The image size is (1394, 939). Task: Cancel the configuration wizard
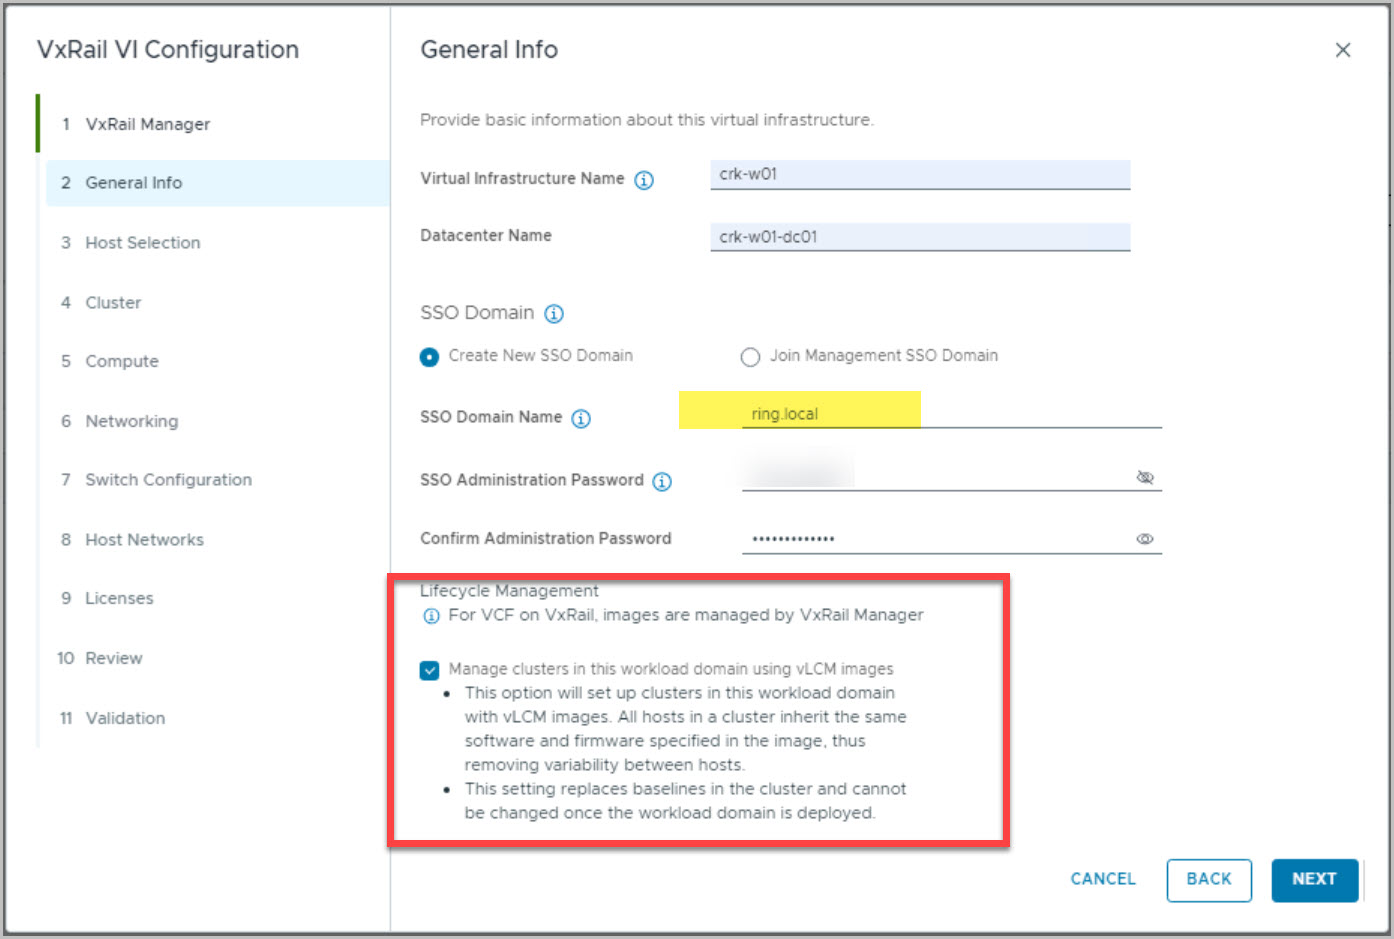(1102, 879)
